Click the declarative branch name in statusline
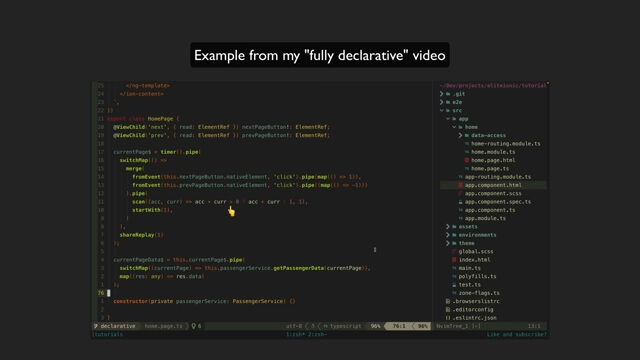The height and width of the screenshot is (360, 640). [118, 326]
